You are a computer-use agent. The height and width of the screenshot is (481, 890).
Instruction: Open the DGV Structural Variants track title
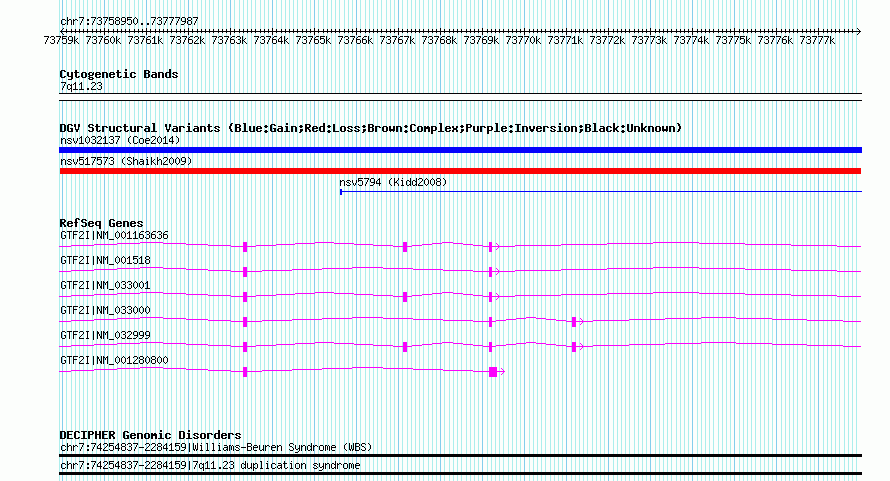point(370,128)
